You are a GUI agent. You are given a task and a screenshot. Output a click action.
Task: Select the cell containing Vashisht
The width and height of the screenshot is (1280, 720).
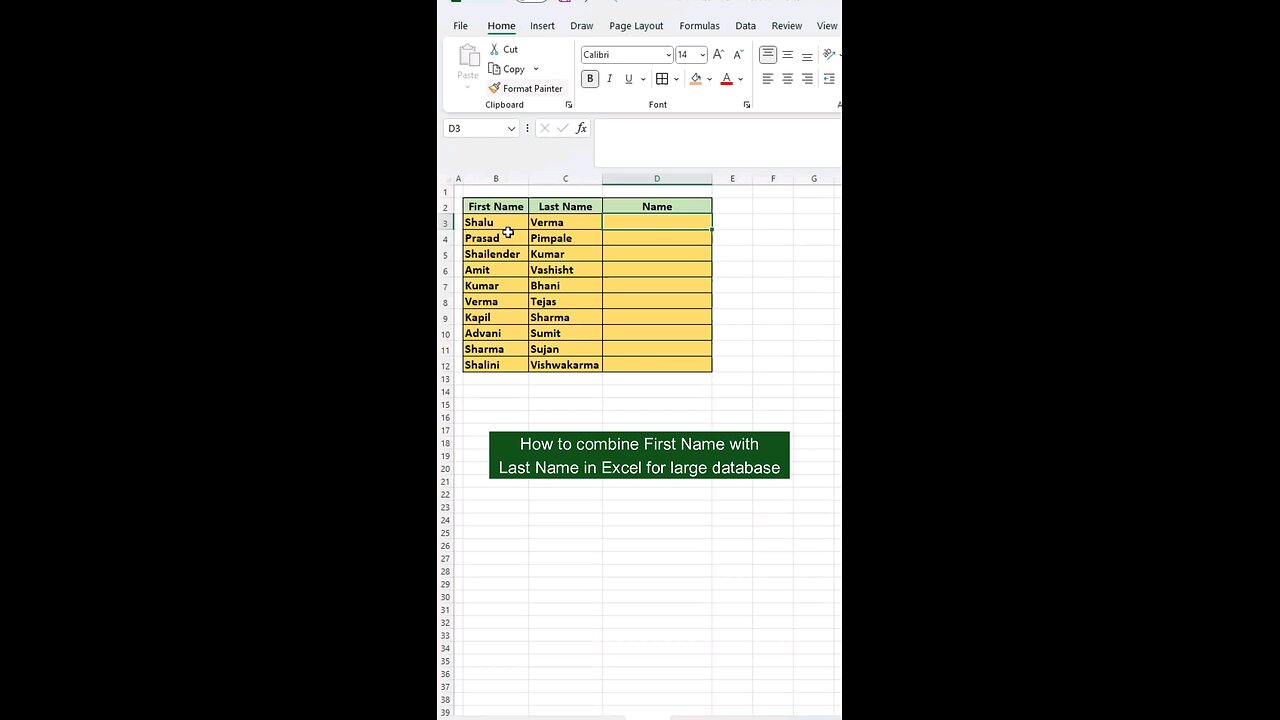(565, 270)
